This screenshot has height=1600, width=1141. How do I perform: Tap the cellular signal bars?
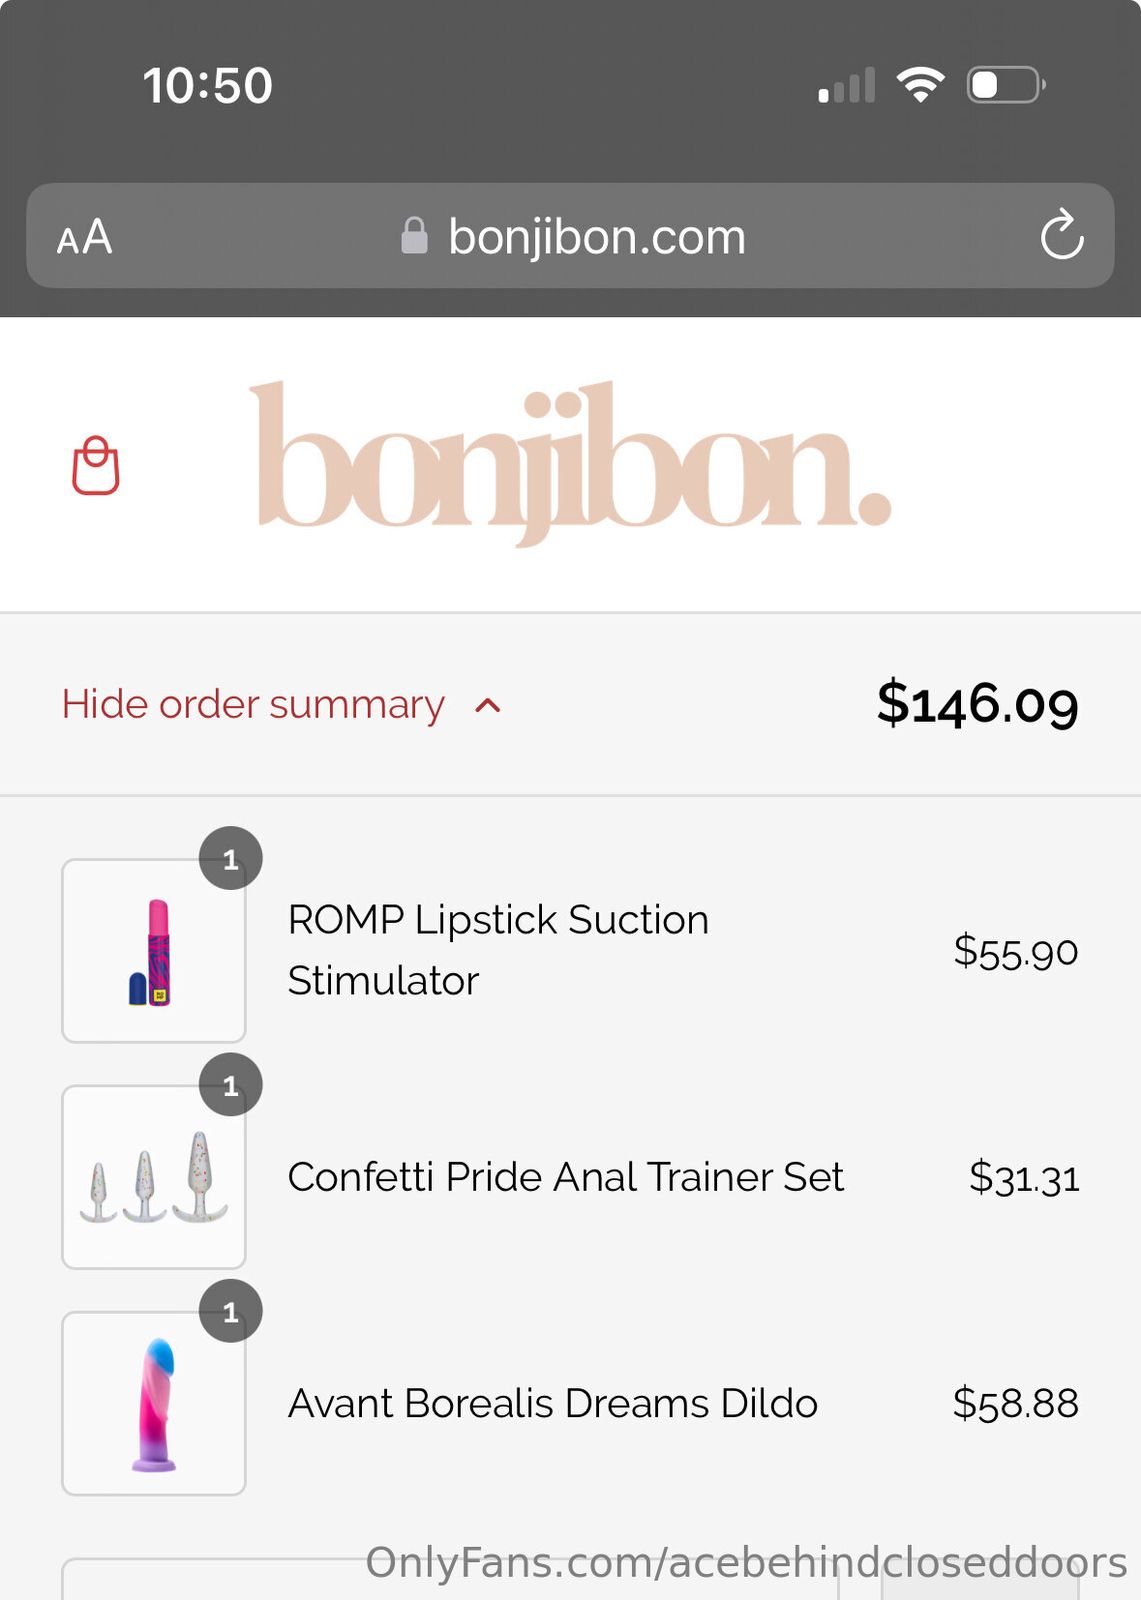[x=846, y=86]
